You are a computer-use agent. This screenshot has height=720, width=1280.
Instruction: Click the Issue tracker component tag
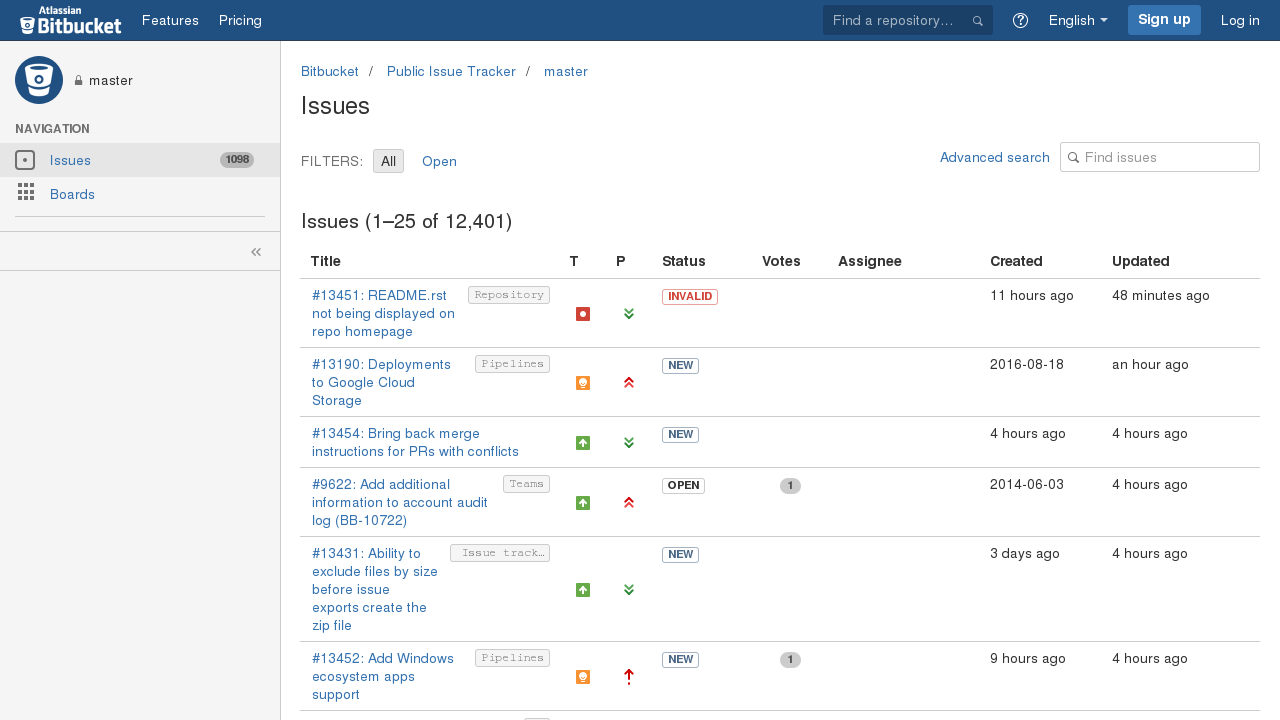click(500, 553)
